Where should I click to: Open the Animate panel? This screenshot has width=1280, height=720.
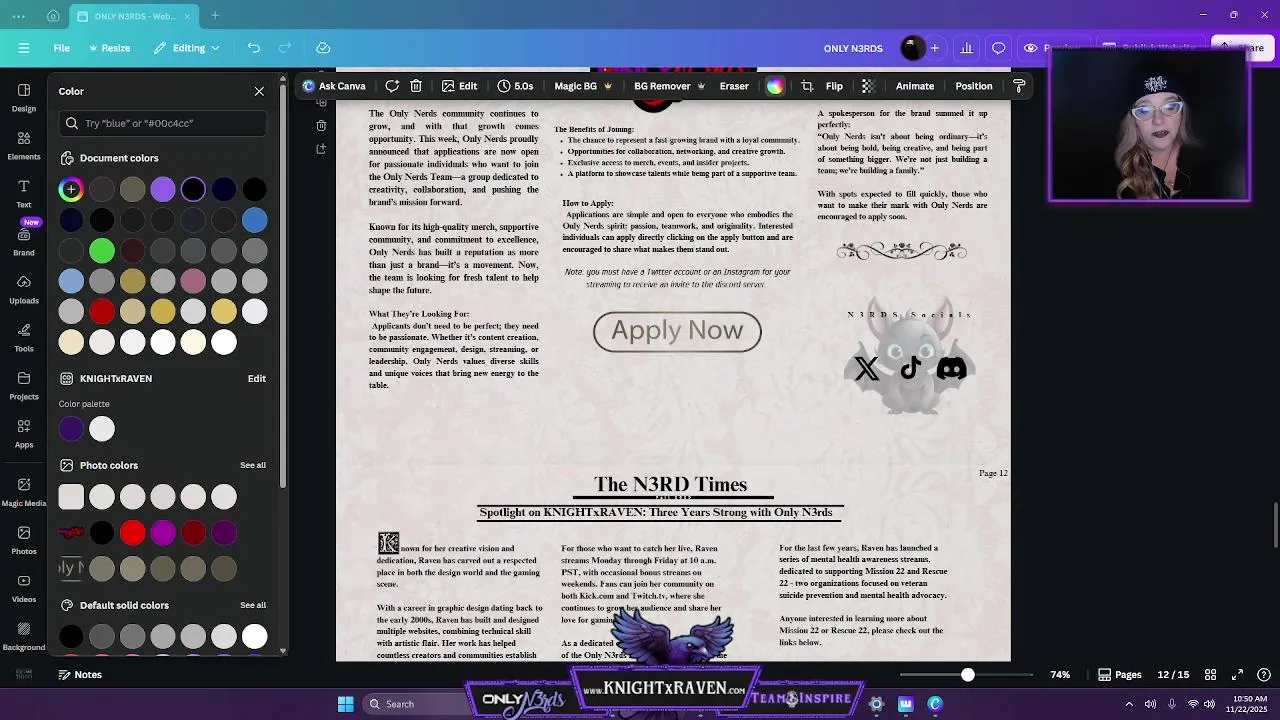(x=914, y=86)
